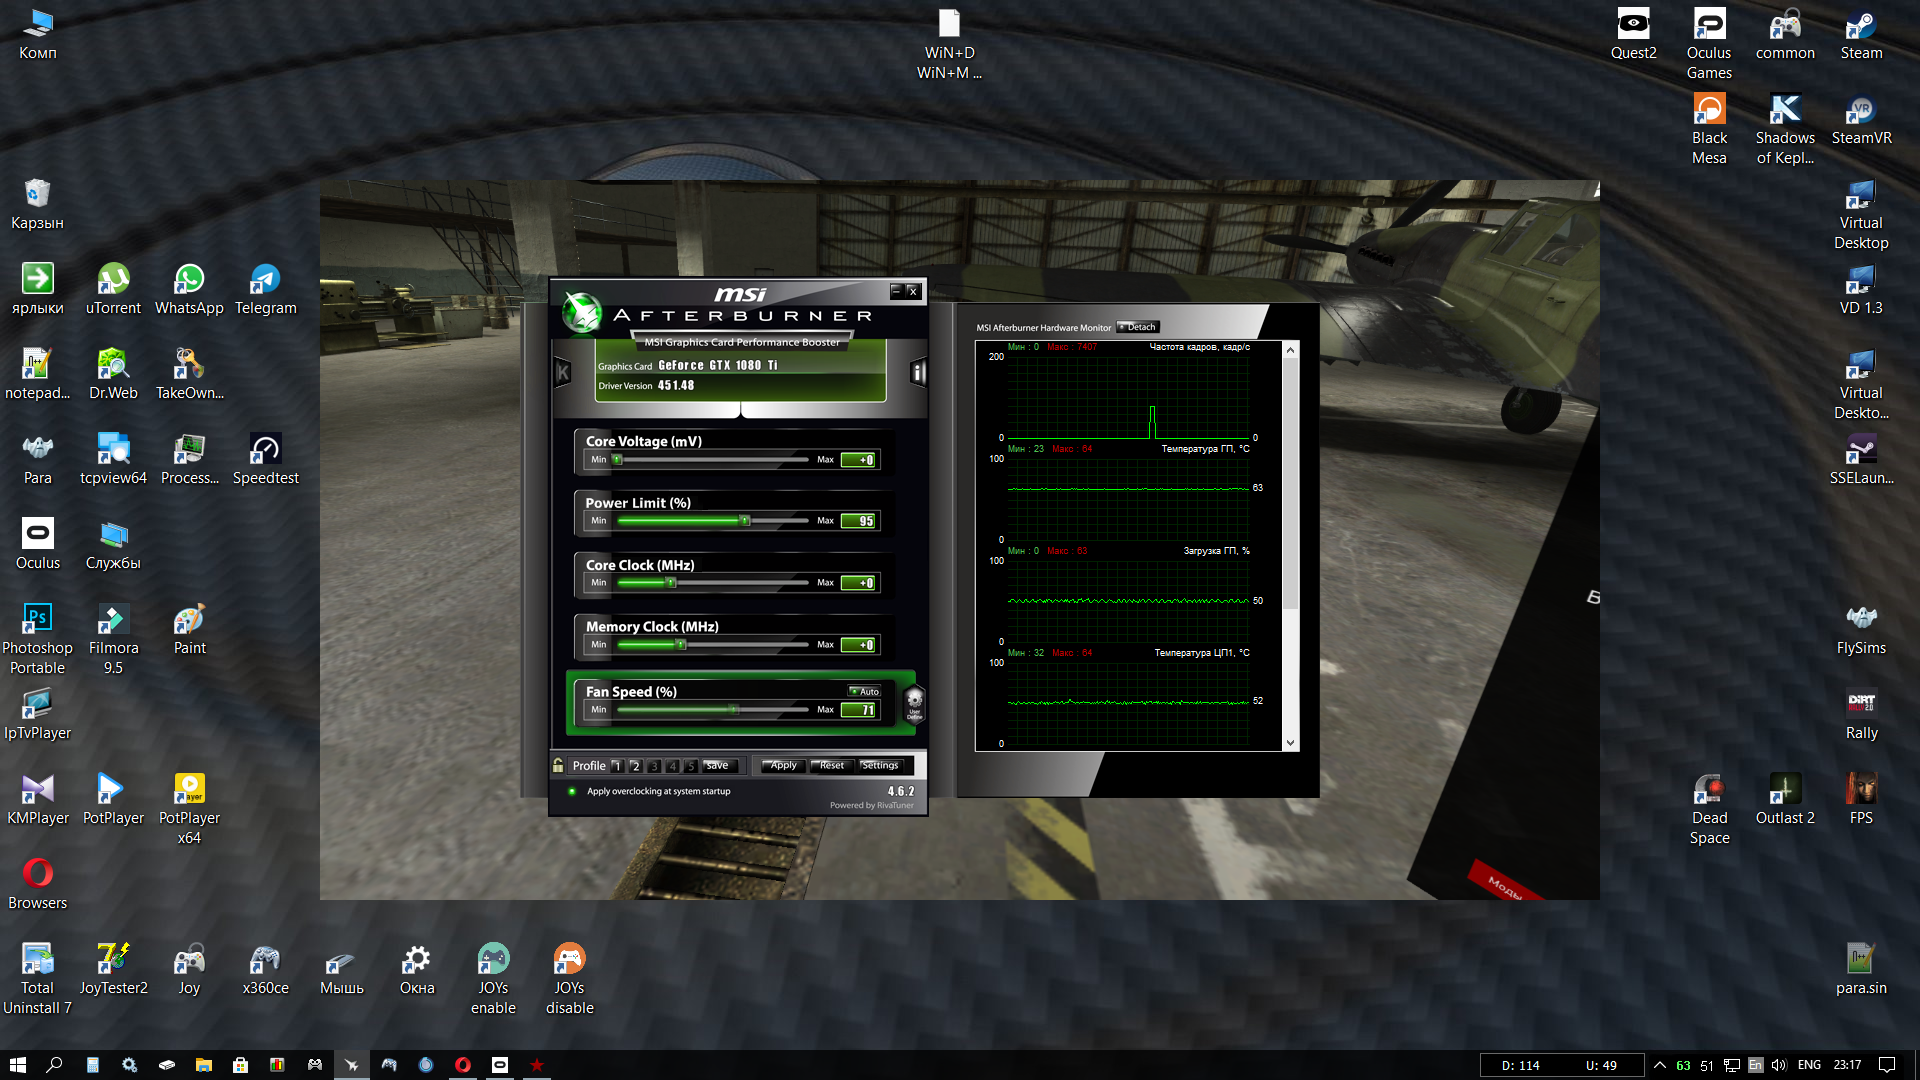
Task: Click Opera icon in the taskbar
Action: [x=462, y=1065]
